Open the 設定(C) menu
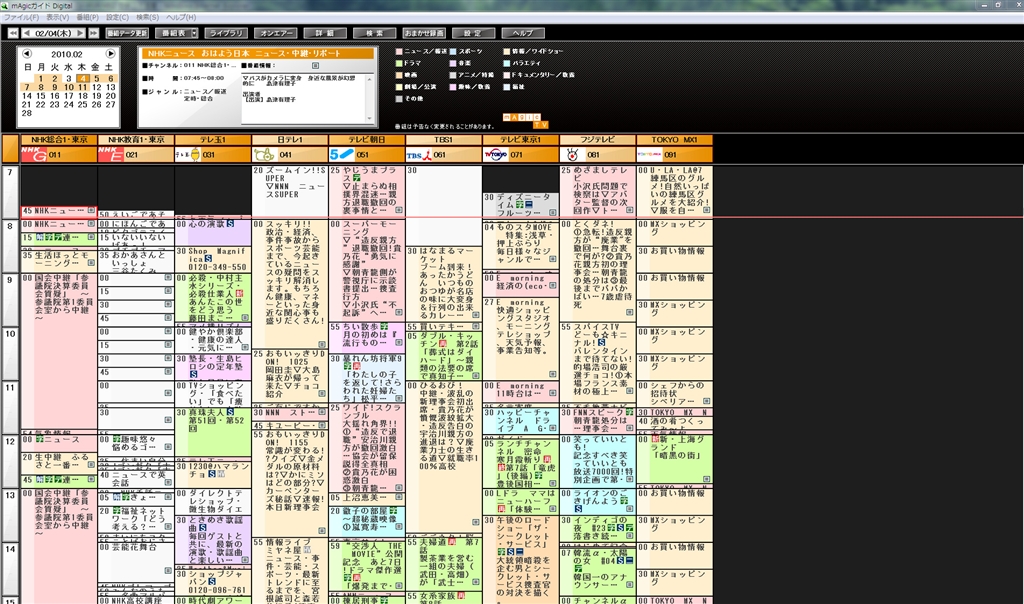The height and width of the screenshot is (604, 1024). (117, 17)
